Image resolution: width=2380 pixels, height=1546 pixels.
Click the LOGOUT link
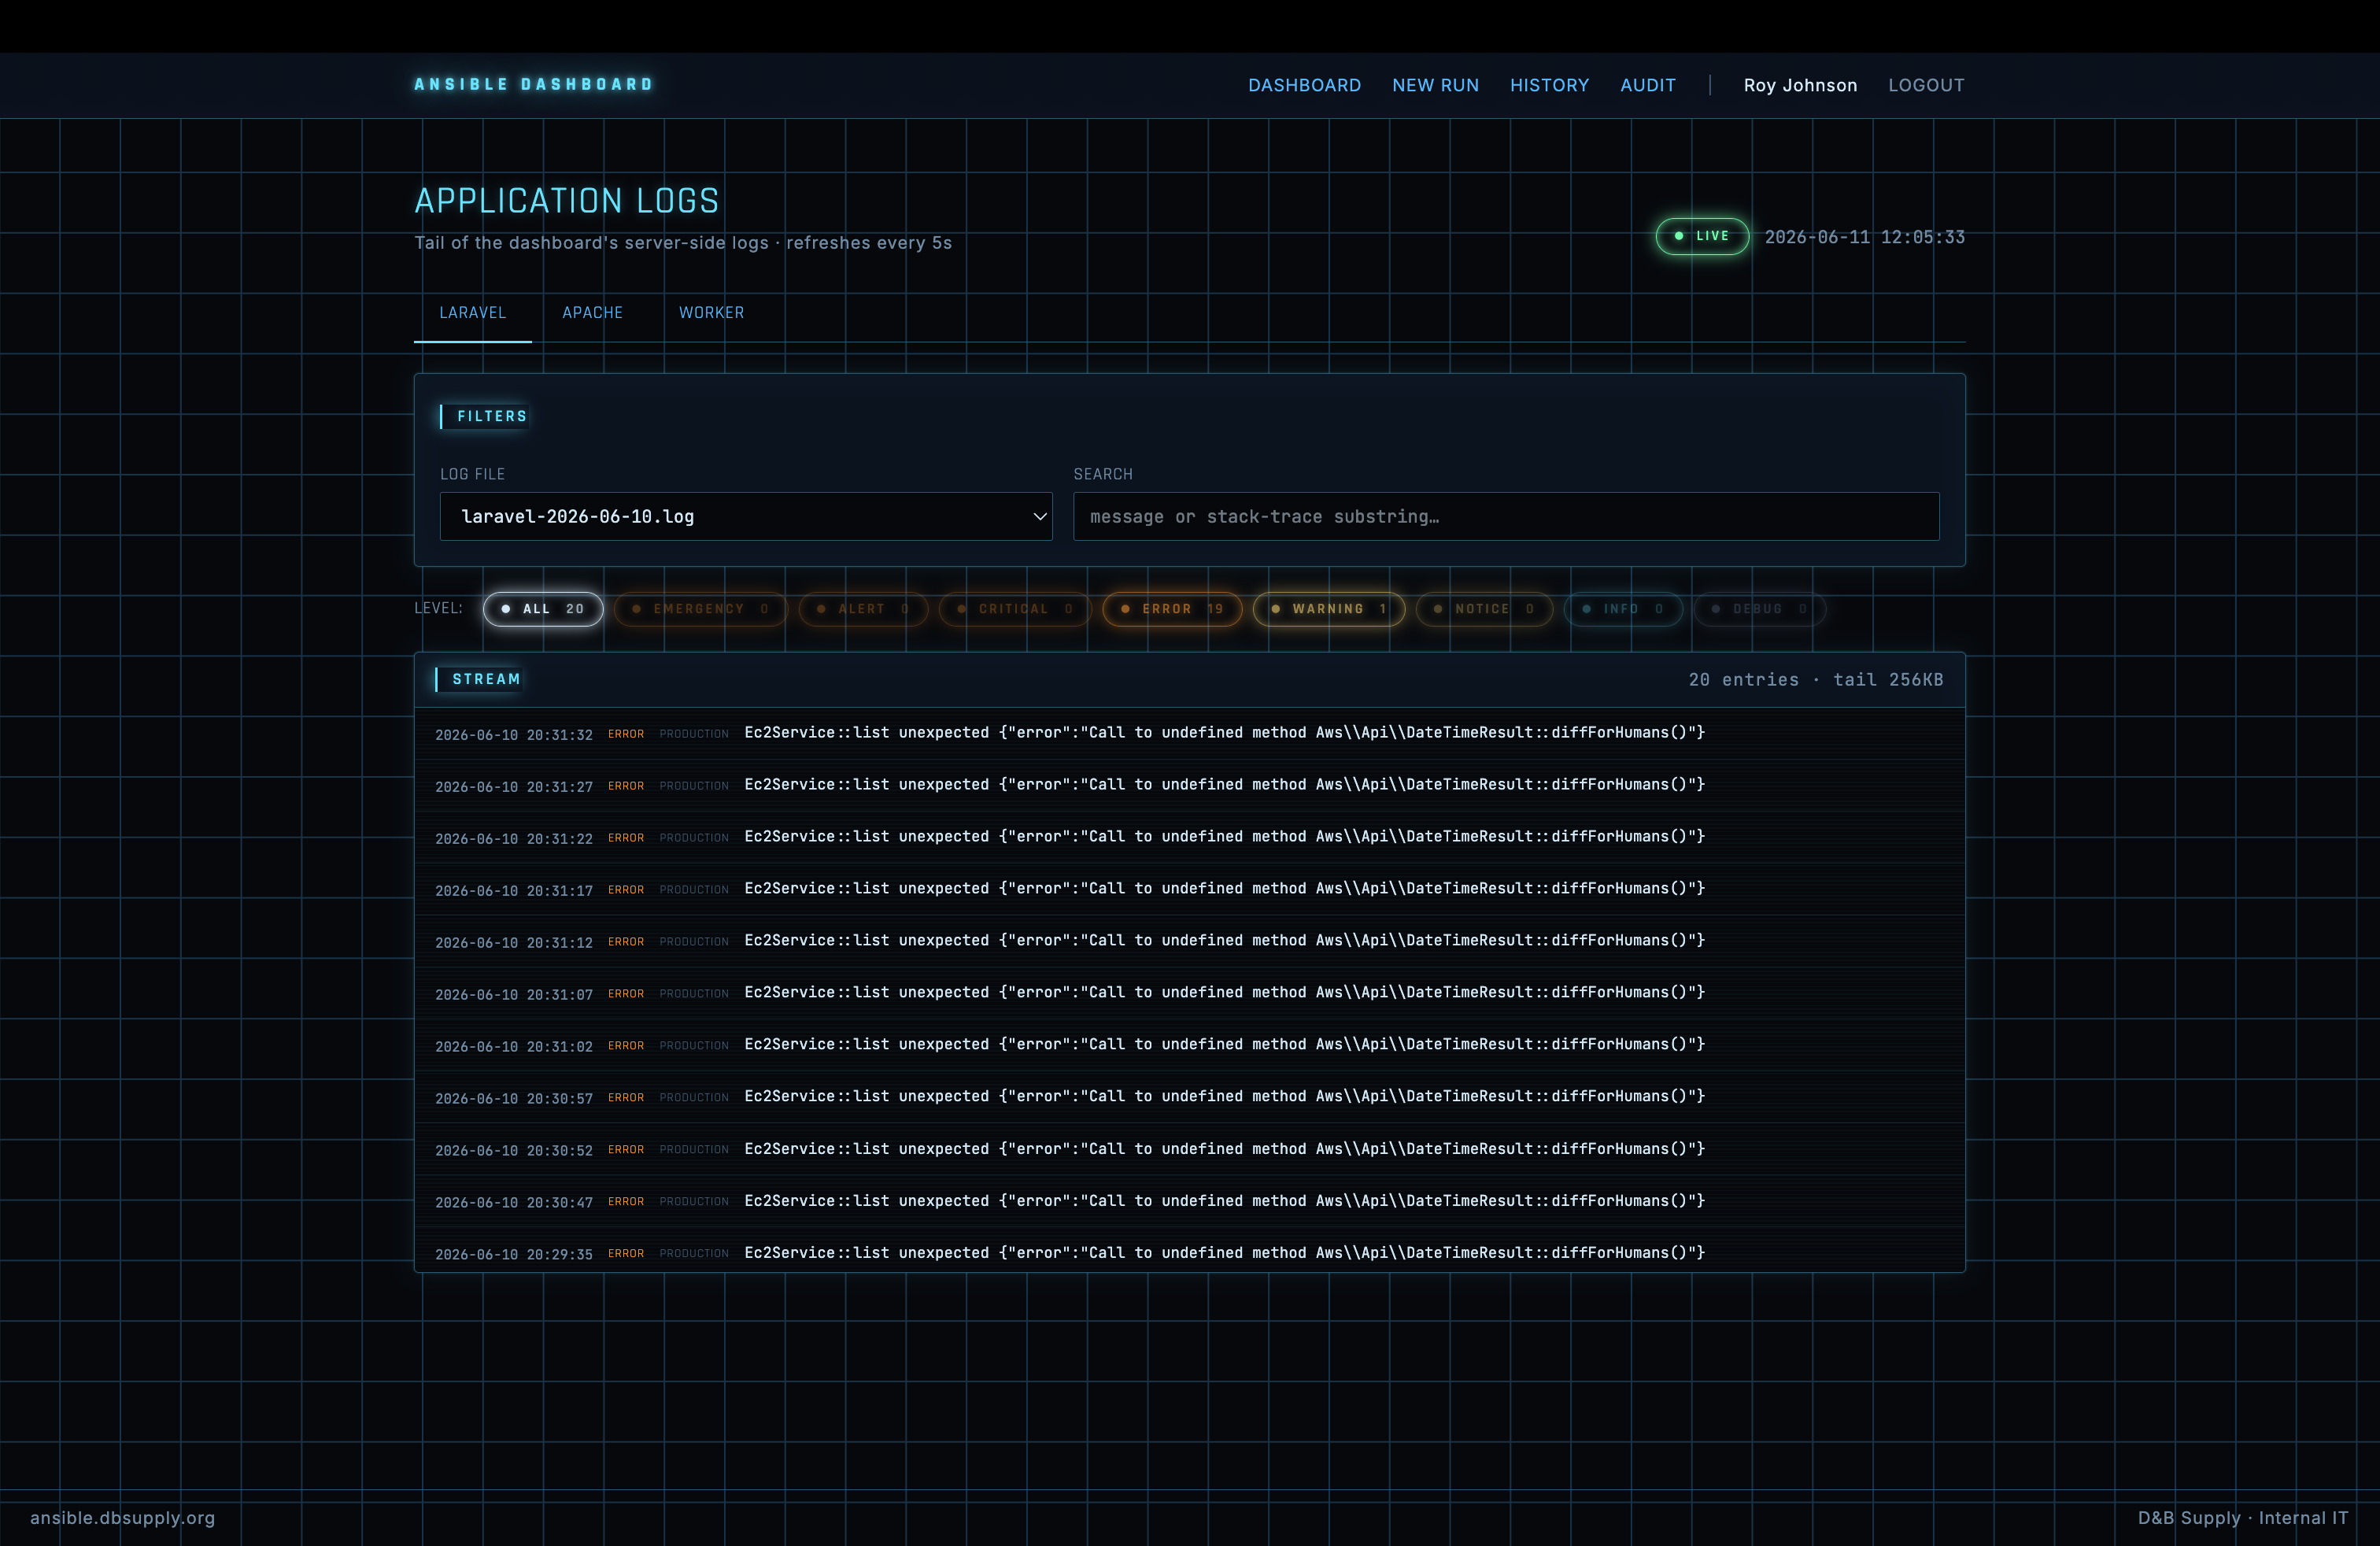coord(1926,85)
